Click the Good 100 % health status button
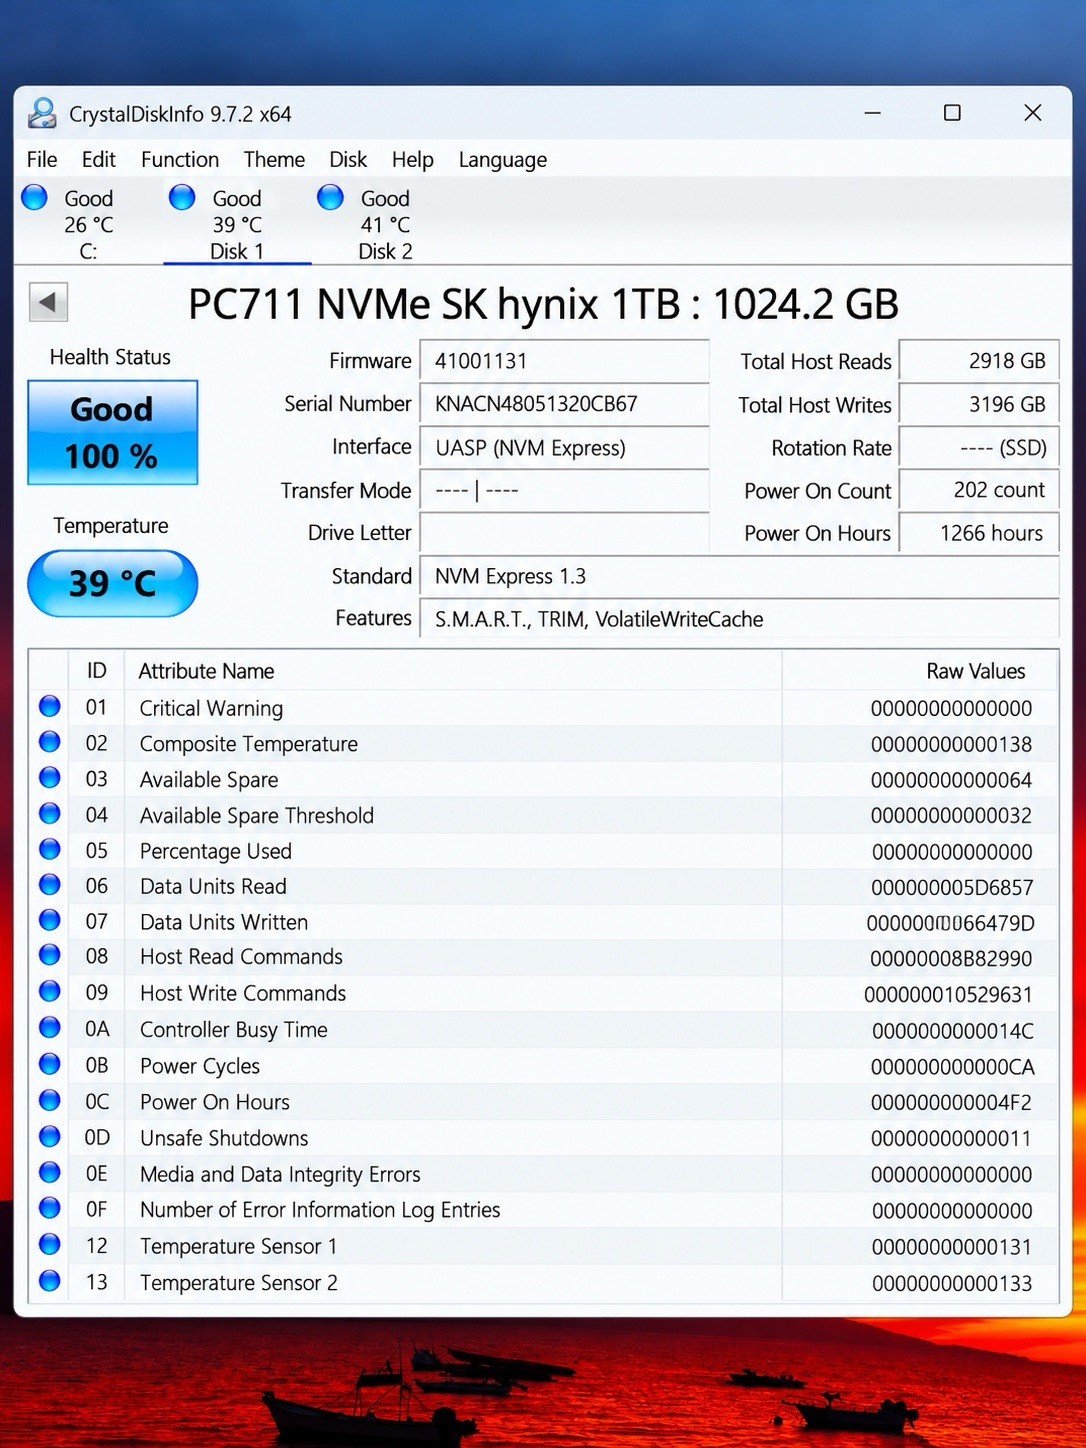Viewport: 1086px width, 1448px height. 112,432
